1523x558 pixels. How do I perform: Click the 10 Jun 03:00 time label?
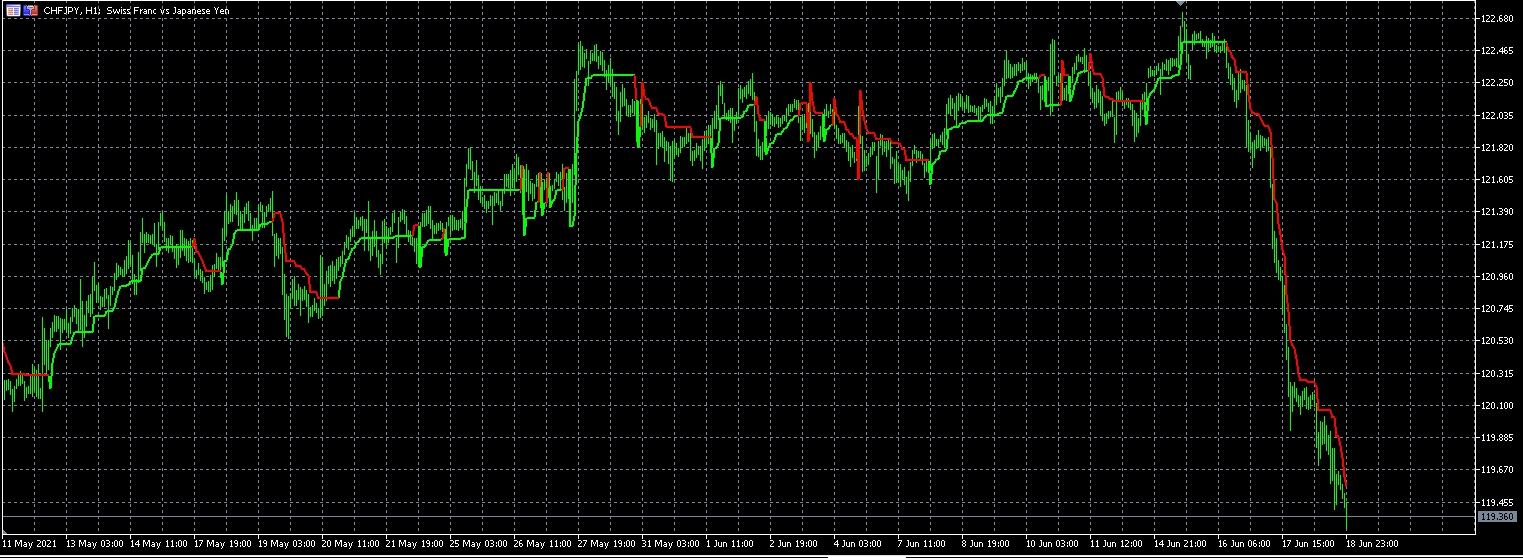(x=1053, y=543)
